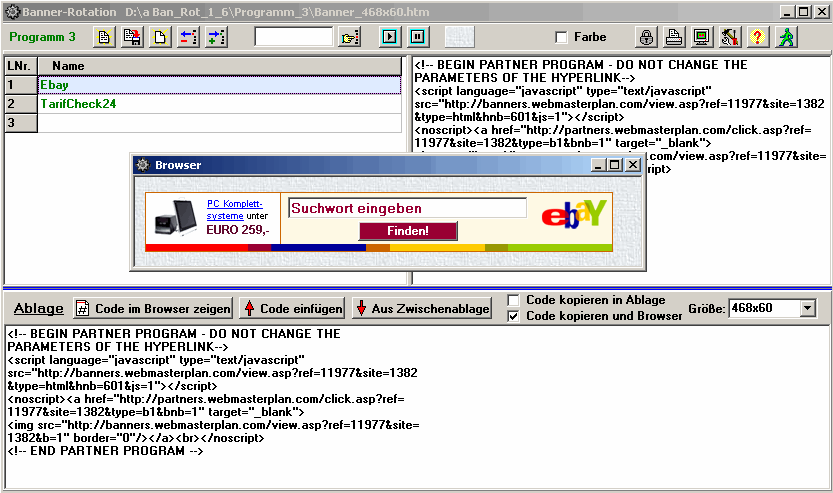Toggle the Farbe checkbox

tap(561, 37)
